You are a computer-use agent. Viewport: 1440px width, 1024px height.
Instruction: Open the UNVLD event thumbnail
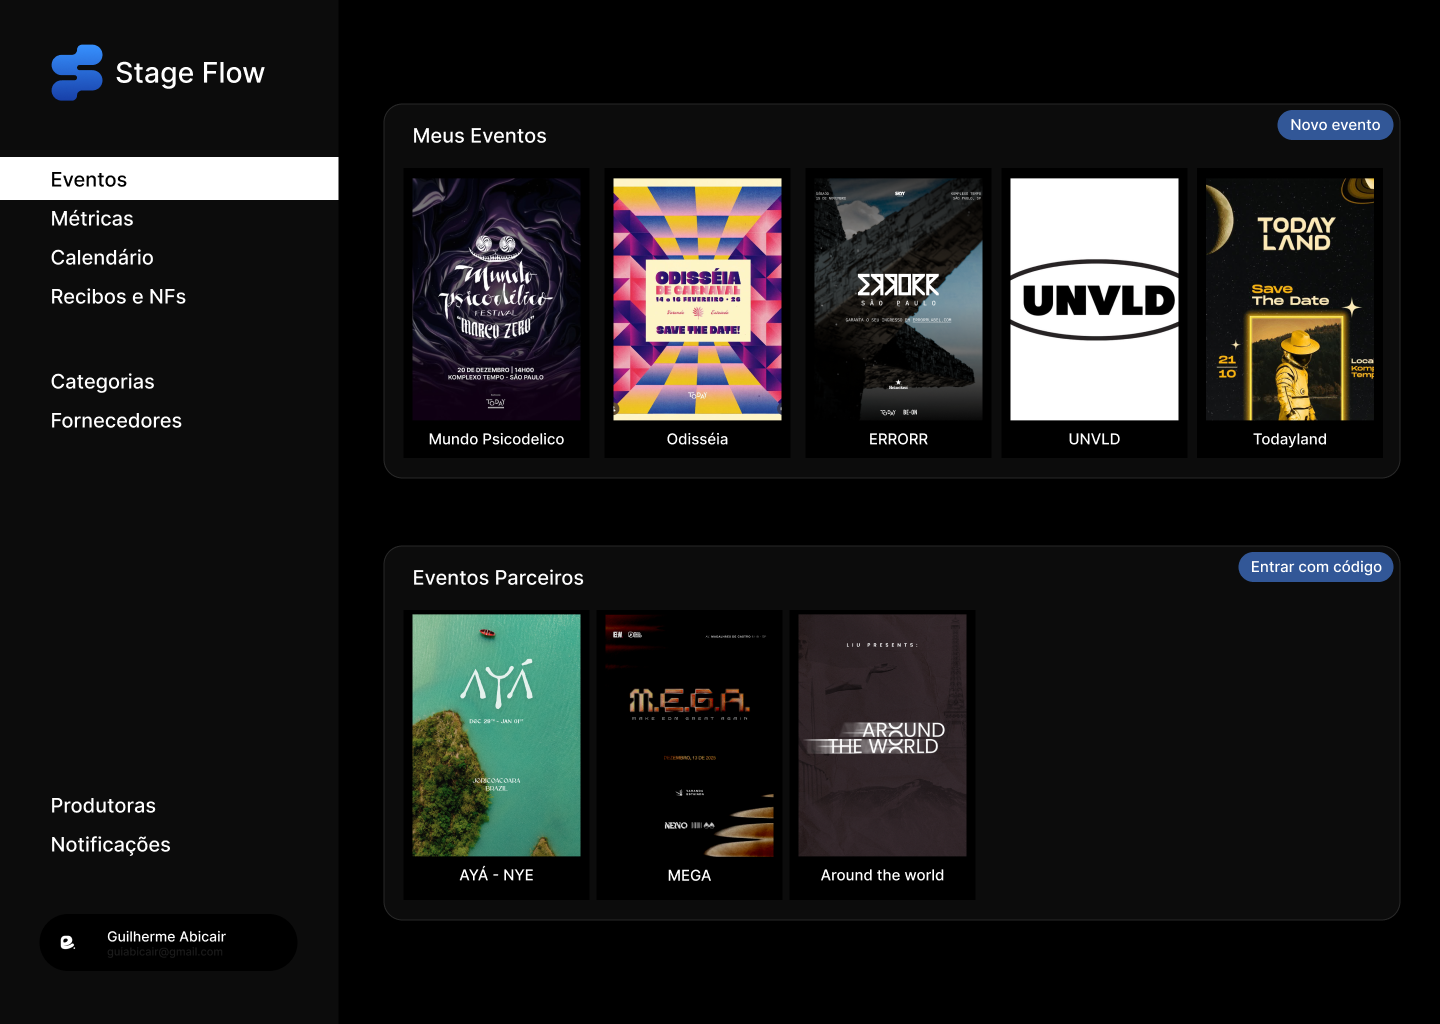point(1094,299)
